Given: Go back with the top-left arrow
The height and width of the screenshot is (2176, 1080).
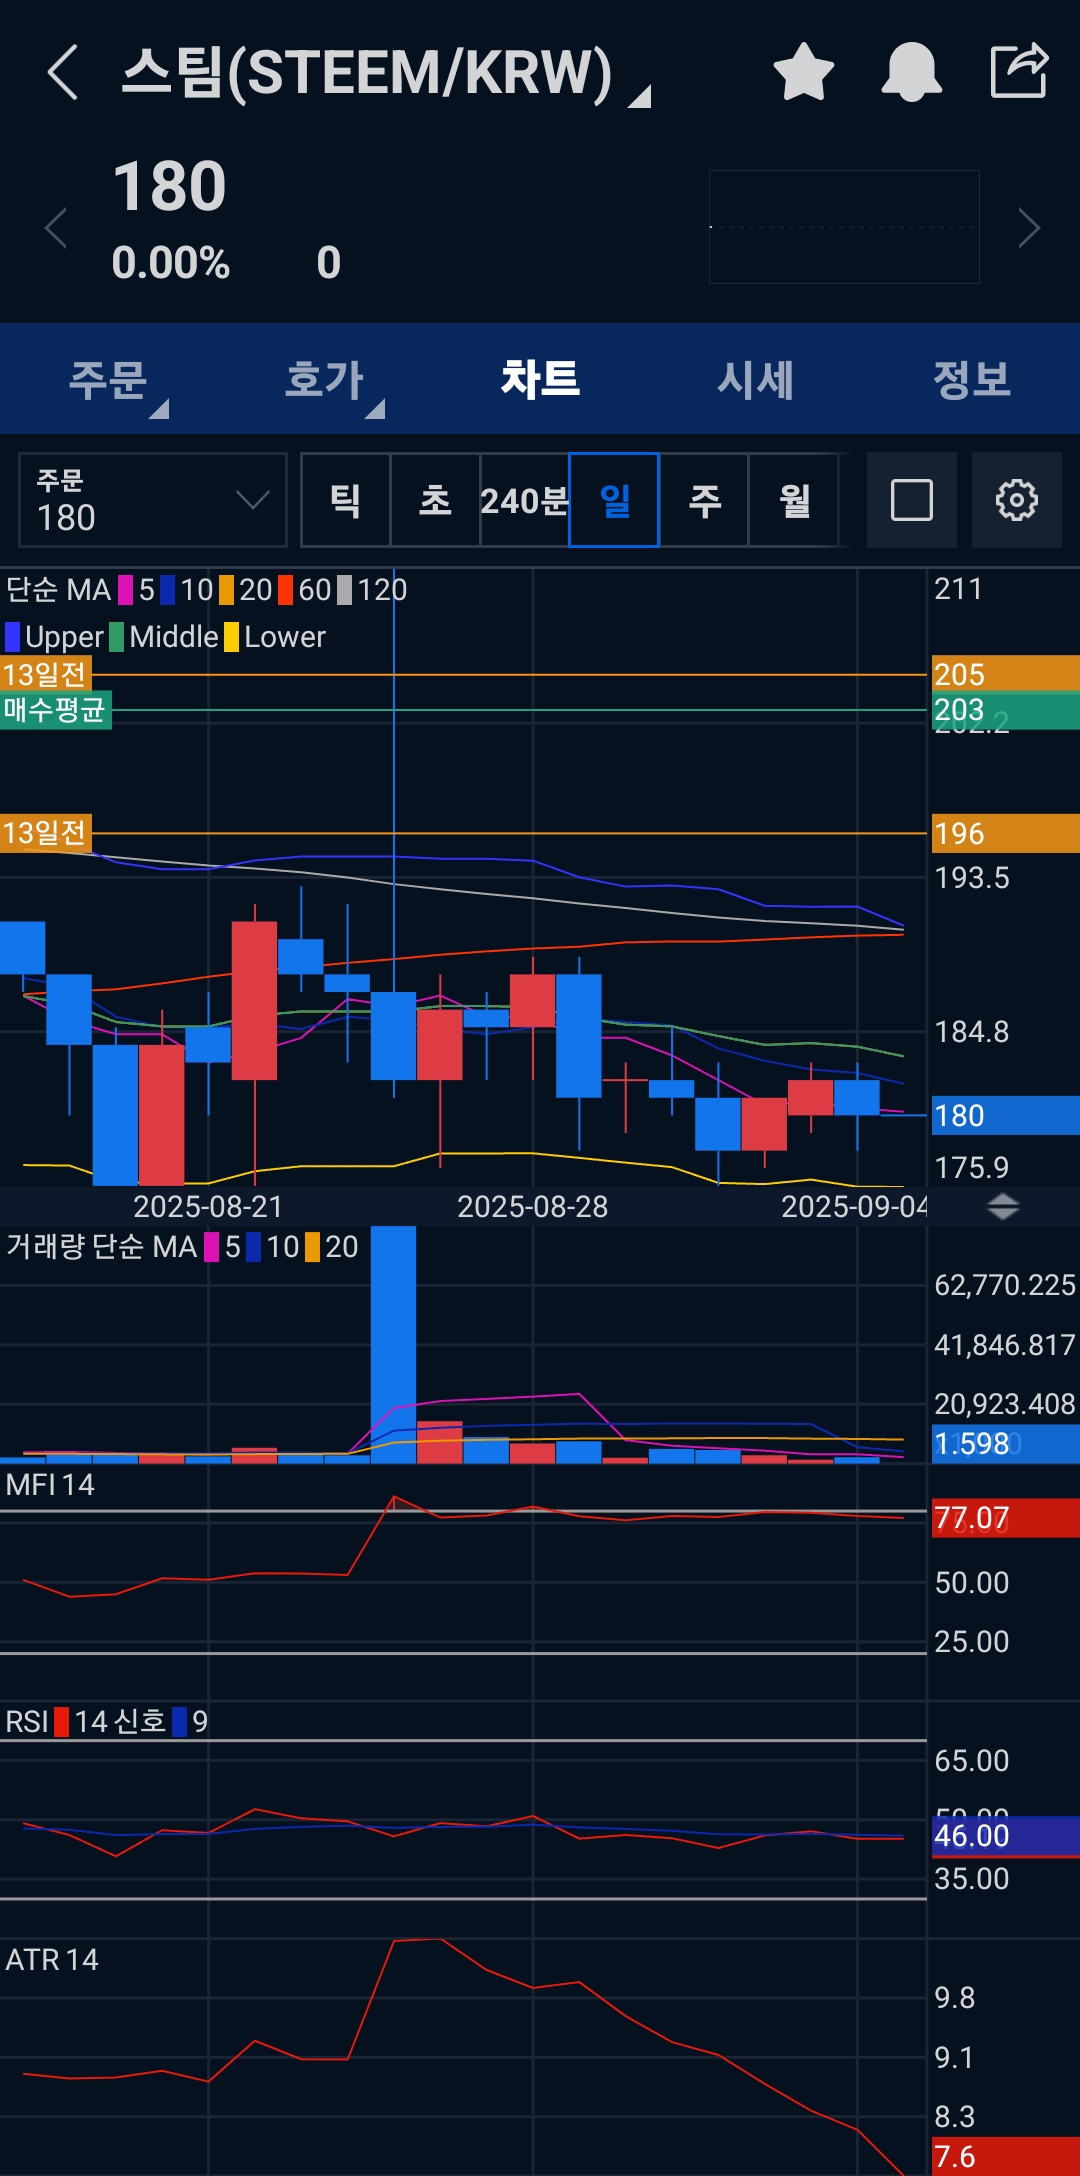Looking at the screenshot, I should [x=62, y=72].
